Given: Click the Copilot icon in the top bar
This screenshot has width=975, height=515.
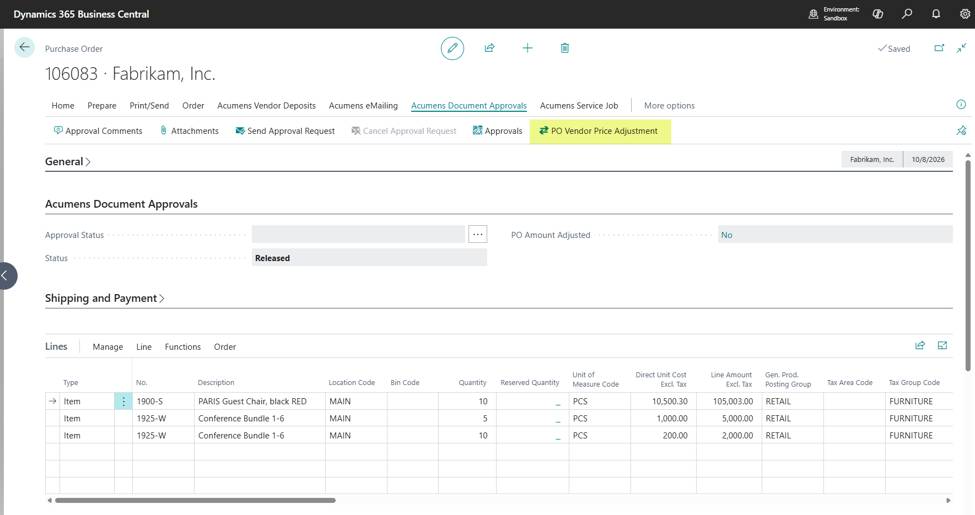Looking at the screenshot, I should pyautogui.click(x=878, y=14).
